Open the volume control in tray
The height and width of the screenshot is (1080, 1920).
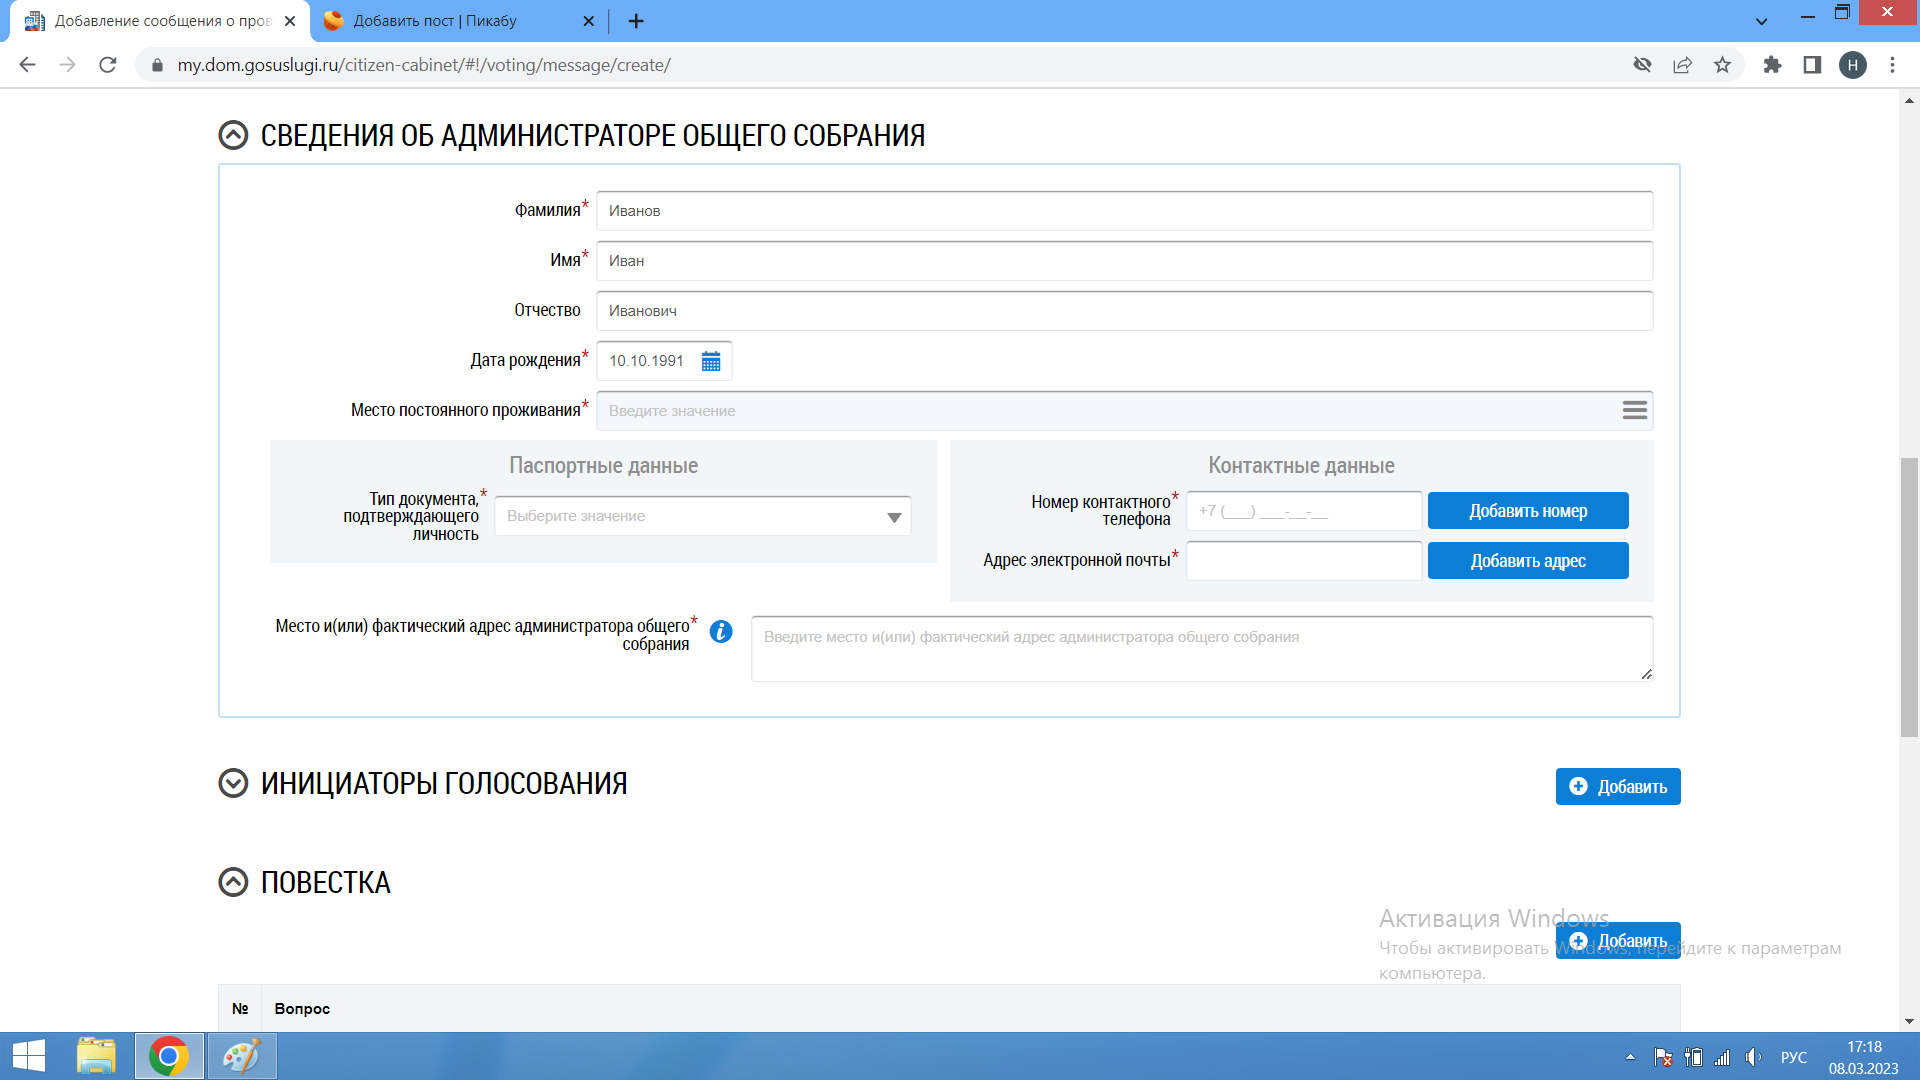[x=1753, y=1057]
